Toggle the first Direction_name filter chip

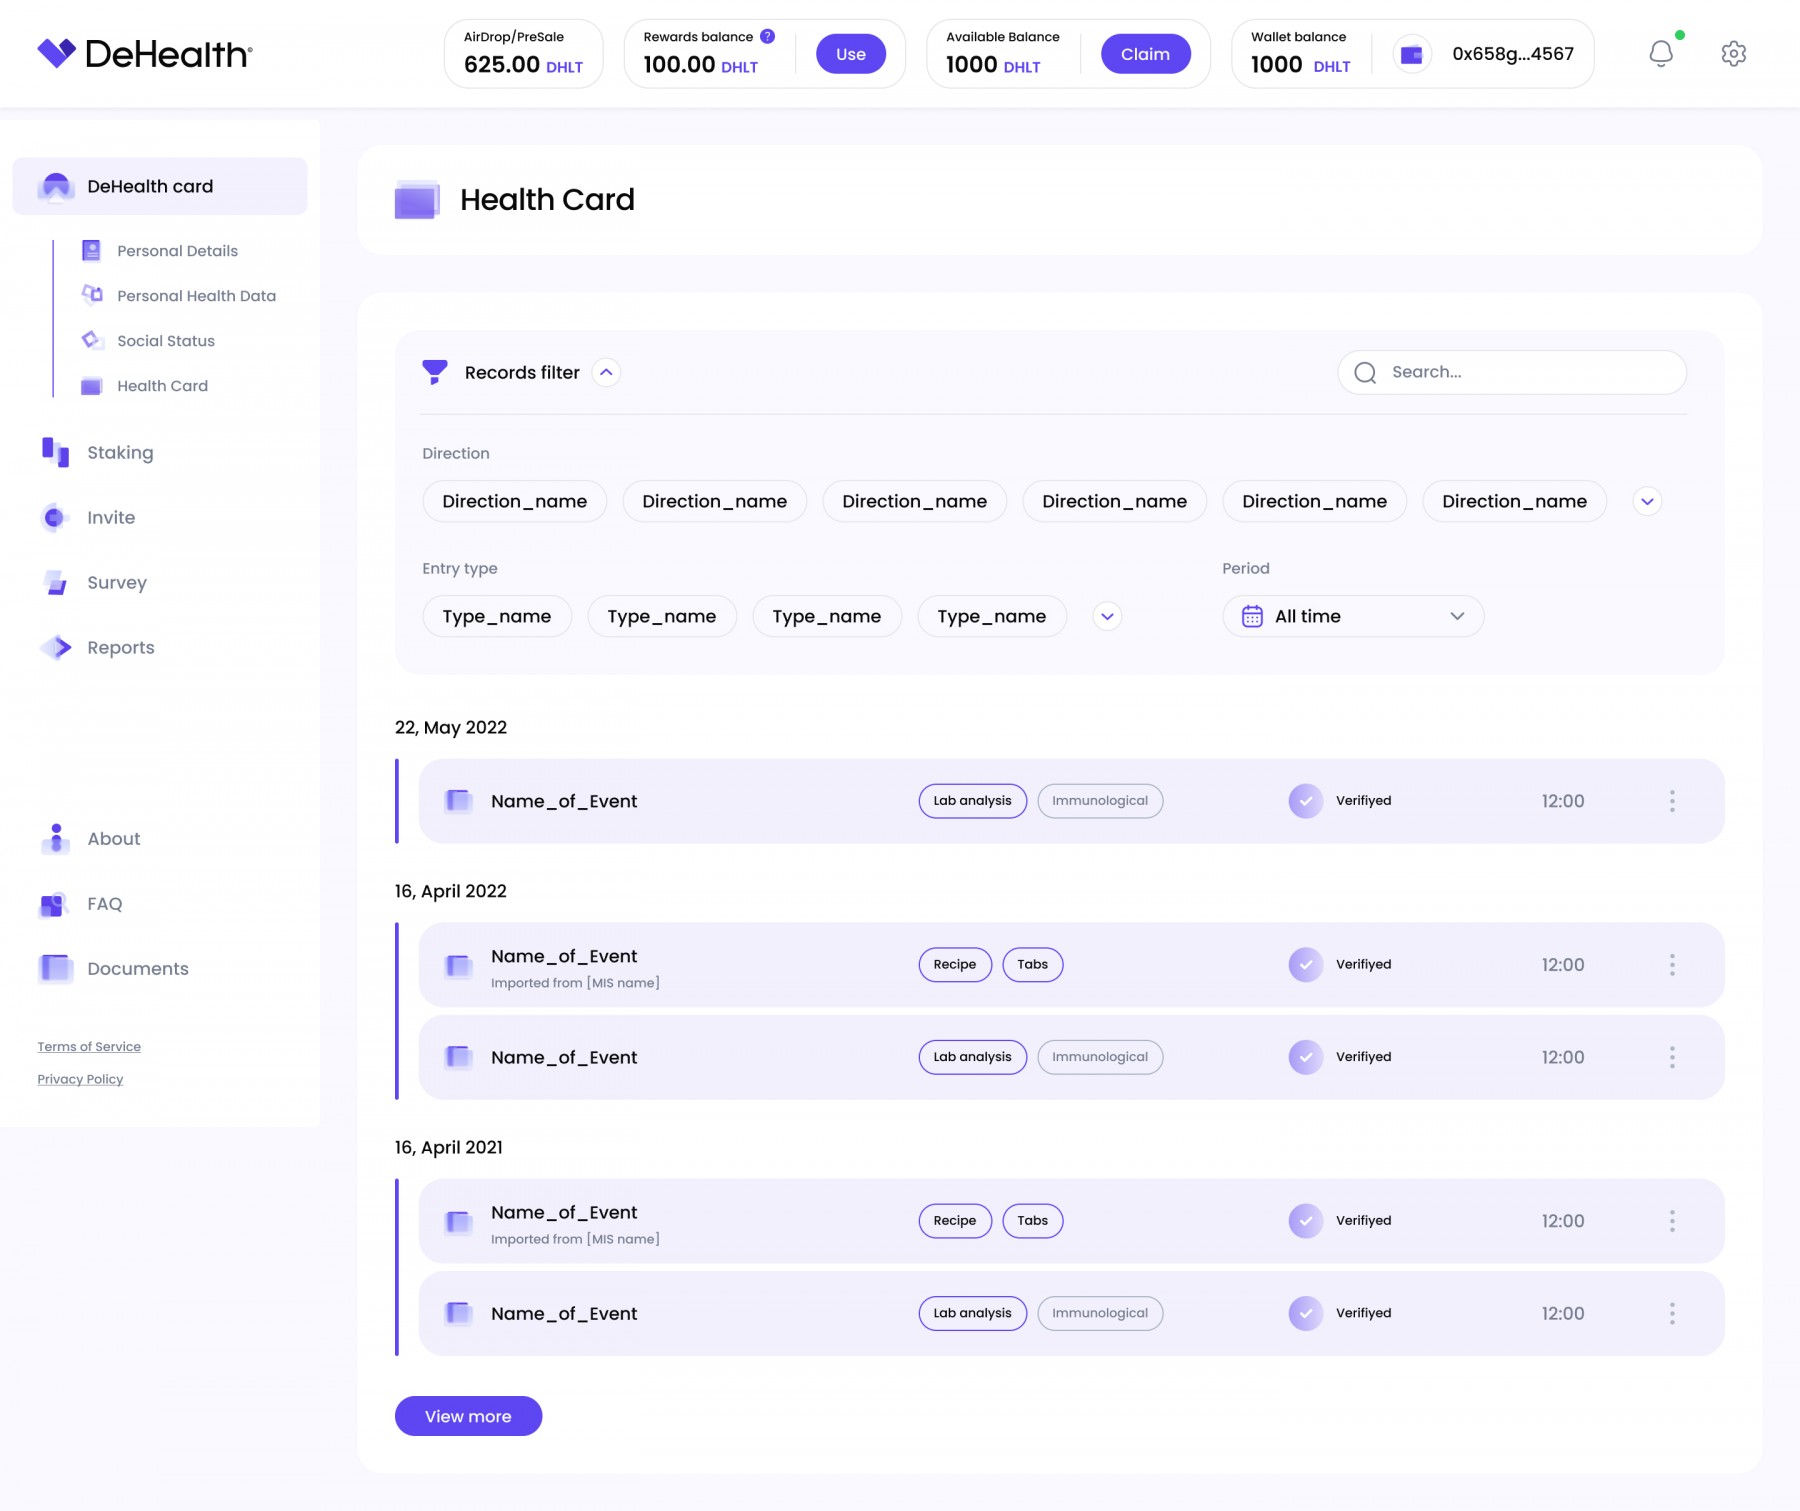pos(514,502)
